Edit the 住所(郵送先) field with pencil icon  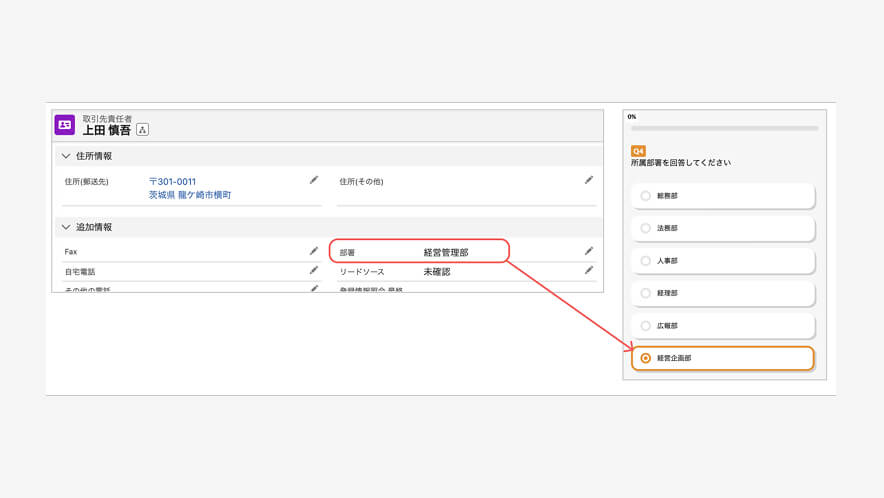click(x=314, y=180)
